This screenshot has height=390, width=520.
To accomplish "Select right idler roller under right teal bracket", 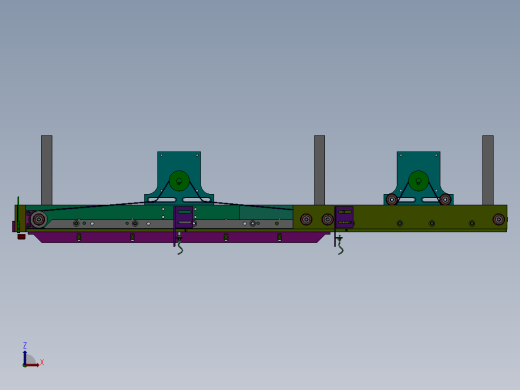I will click(445, 200).
